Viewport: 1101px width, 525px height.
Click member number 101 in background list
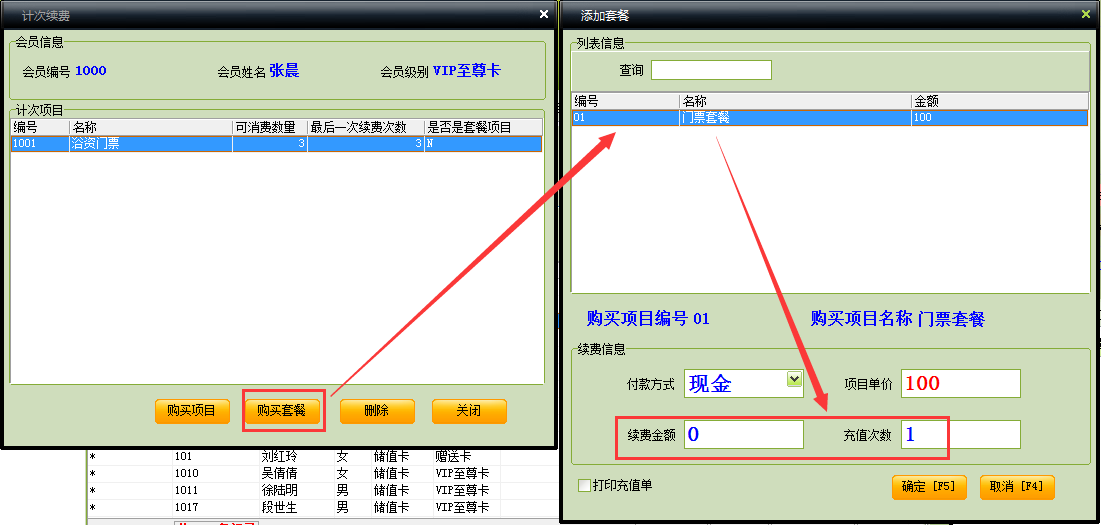click(x=183, y=457)
